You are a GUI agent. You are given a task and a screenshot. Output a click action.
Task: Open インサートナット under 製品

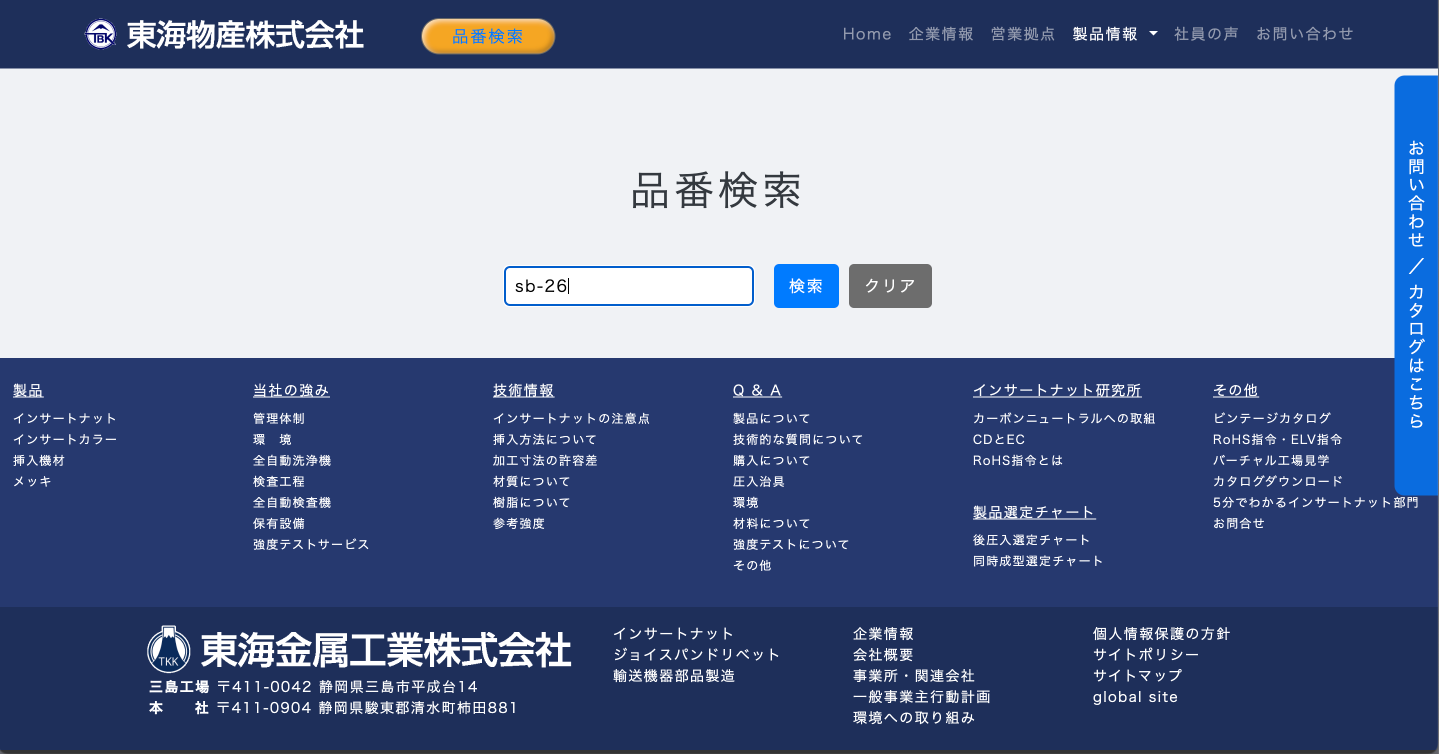pyautogui.click(x=65, y=419)
